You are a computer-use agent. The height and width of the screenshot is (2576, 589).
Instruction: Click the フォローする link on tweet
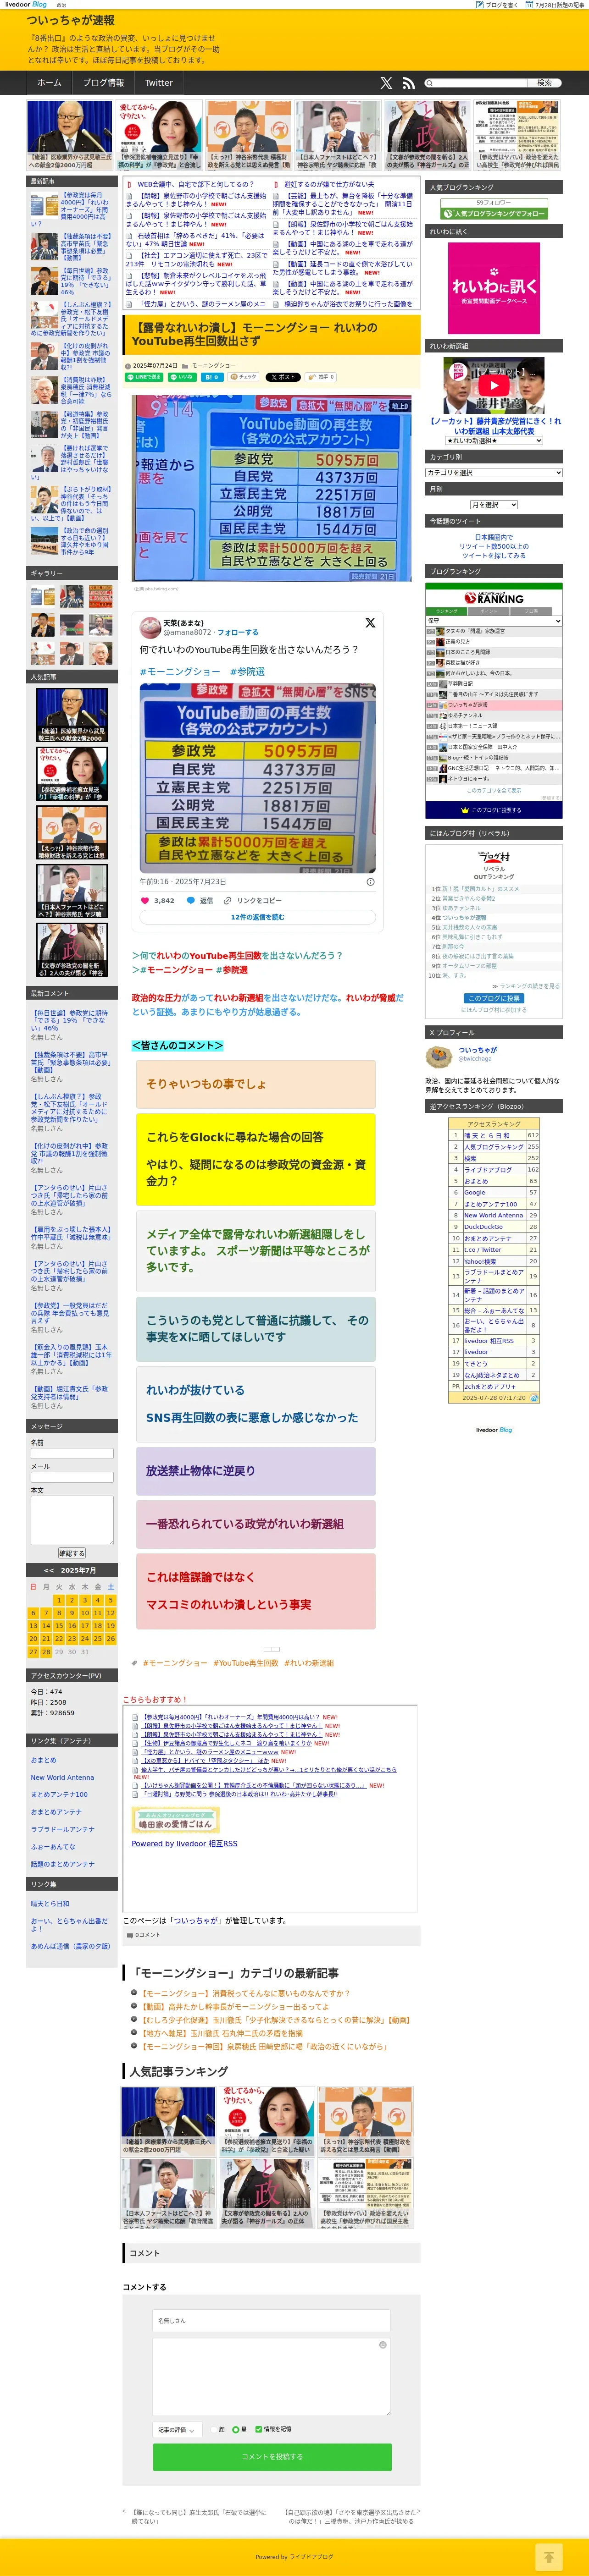[238, 632]
